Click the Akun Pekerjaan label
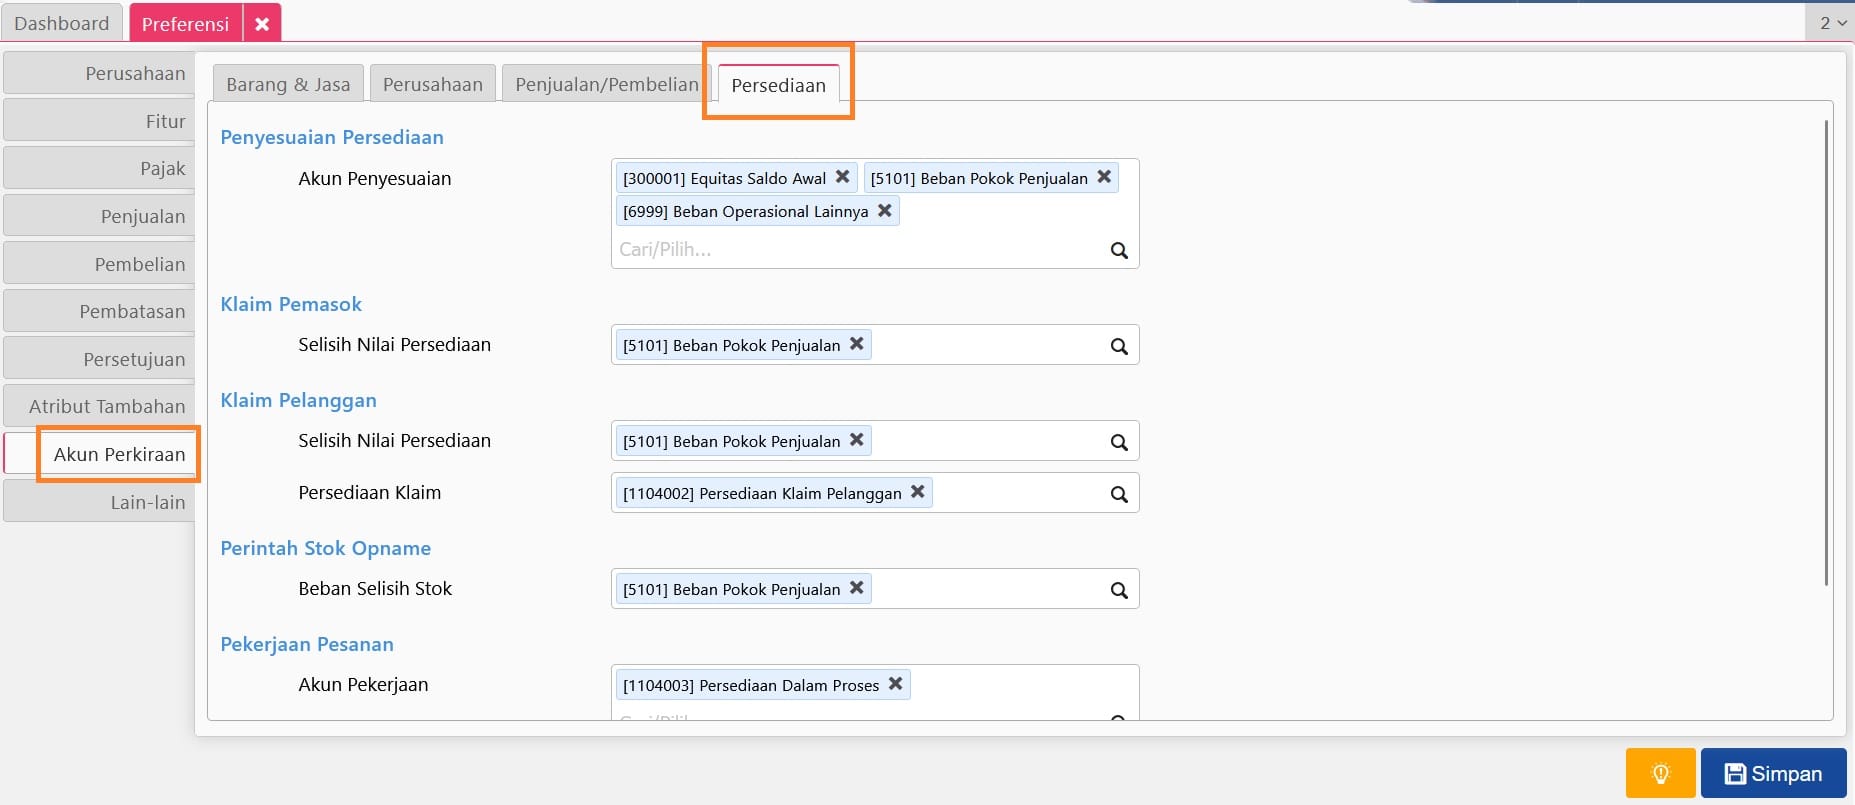Screen dimensions: 1855x805 pyautogui.click(x=363, y=684)
